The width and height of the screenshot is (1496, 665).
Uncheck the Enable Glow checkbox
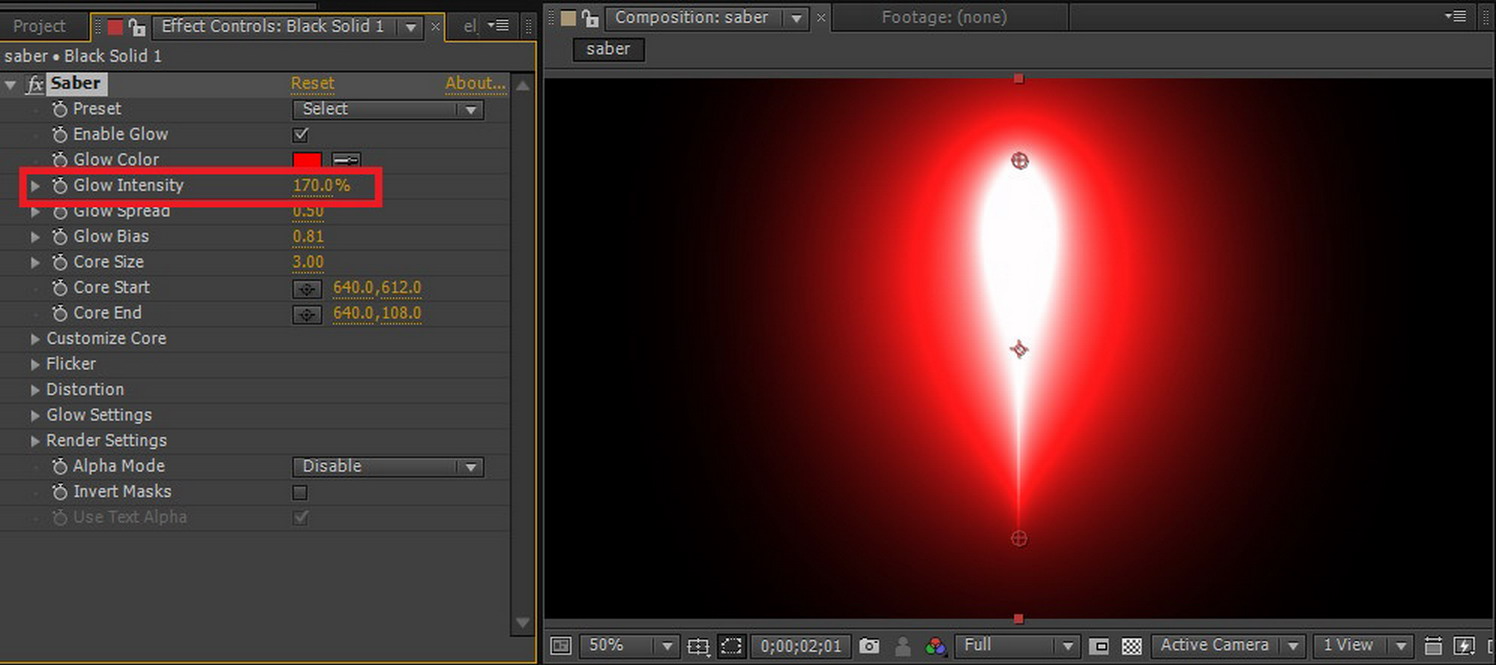click(300, 134)
